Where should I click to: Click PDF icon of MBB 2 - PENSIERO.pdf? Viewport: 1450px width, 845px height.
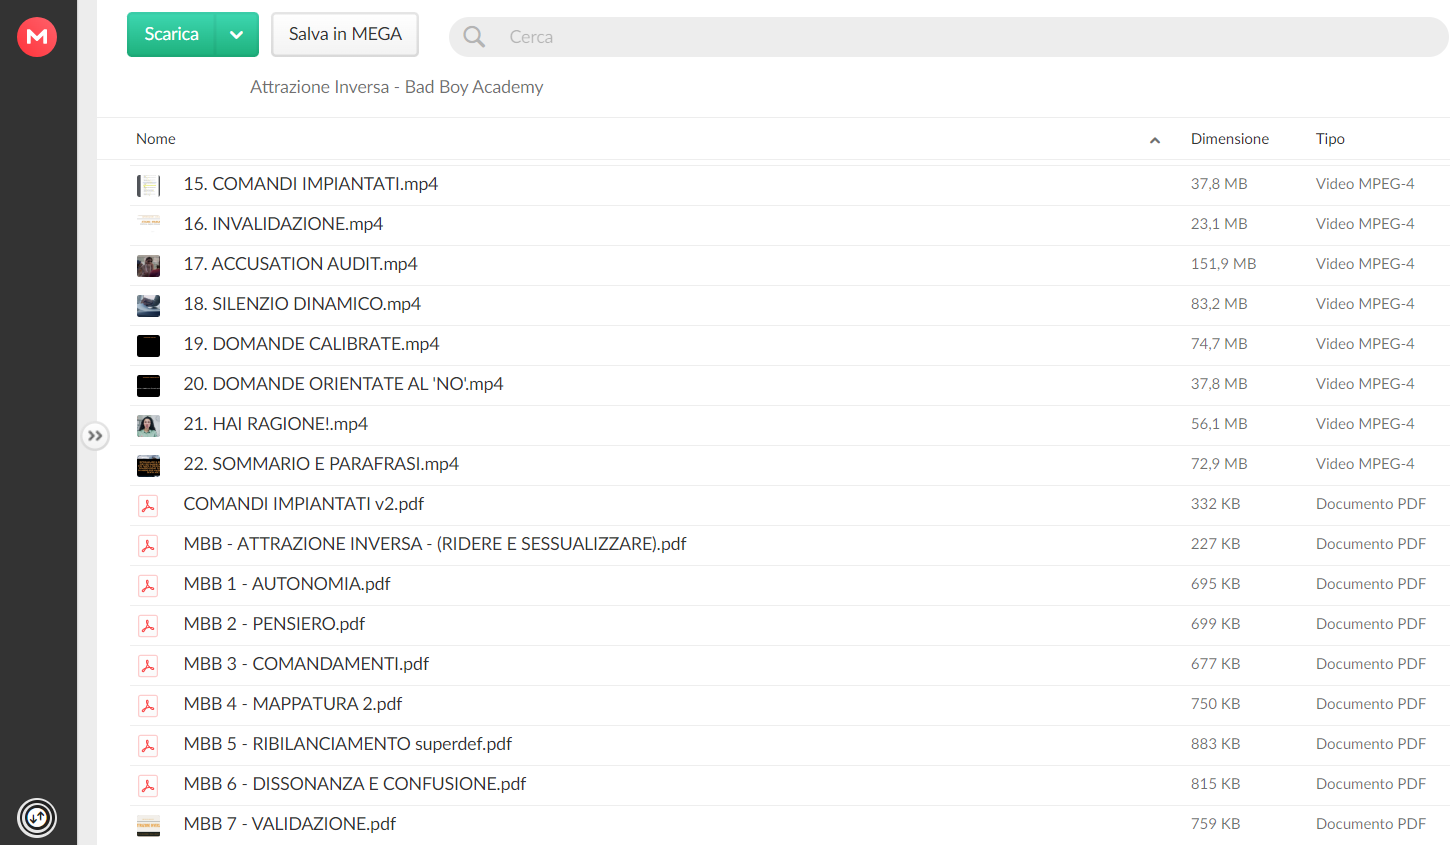(148, 625)
